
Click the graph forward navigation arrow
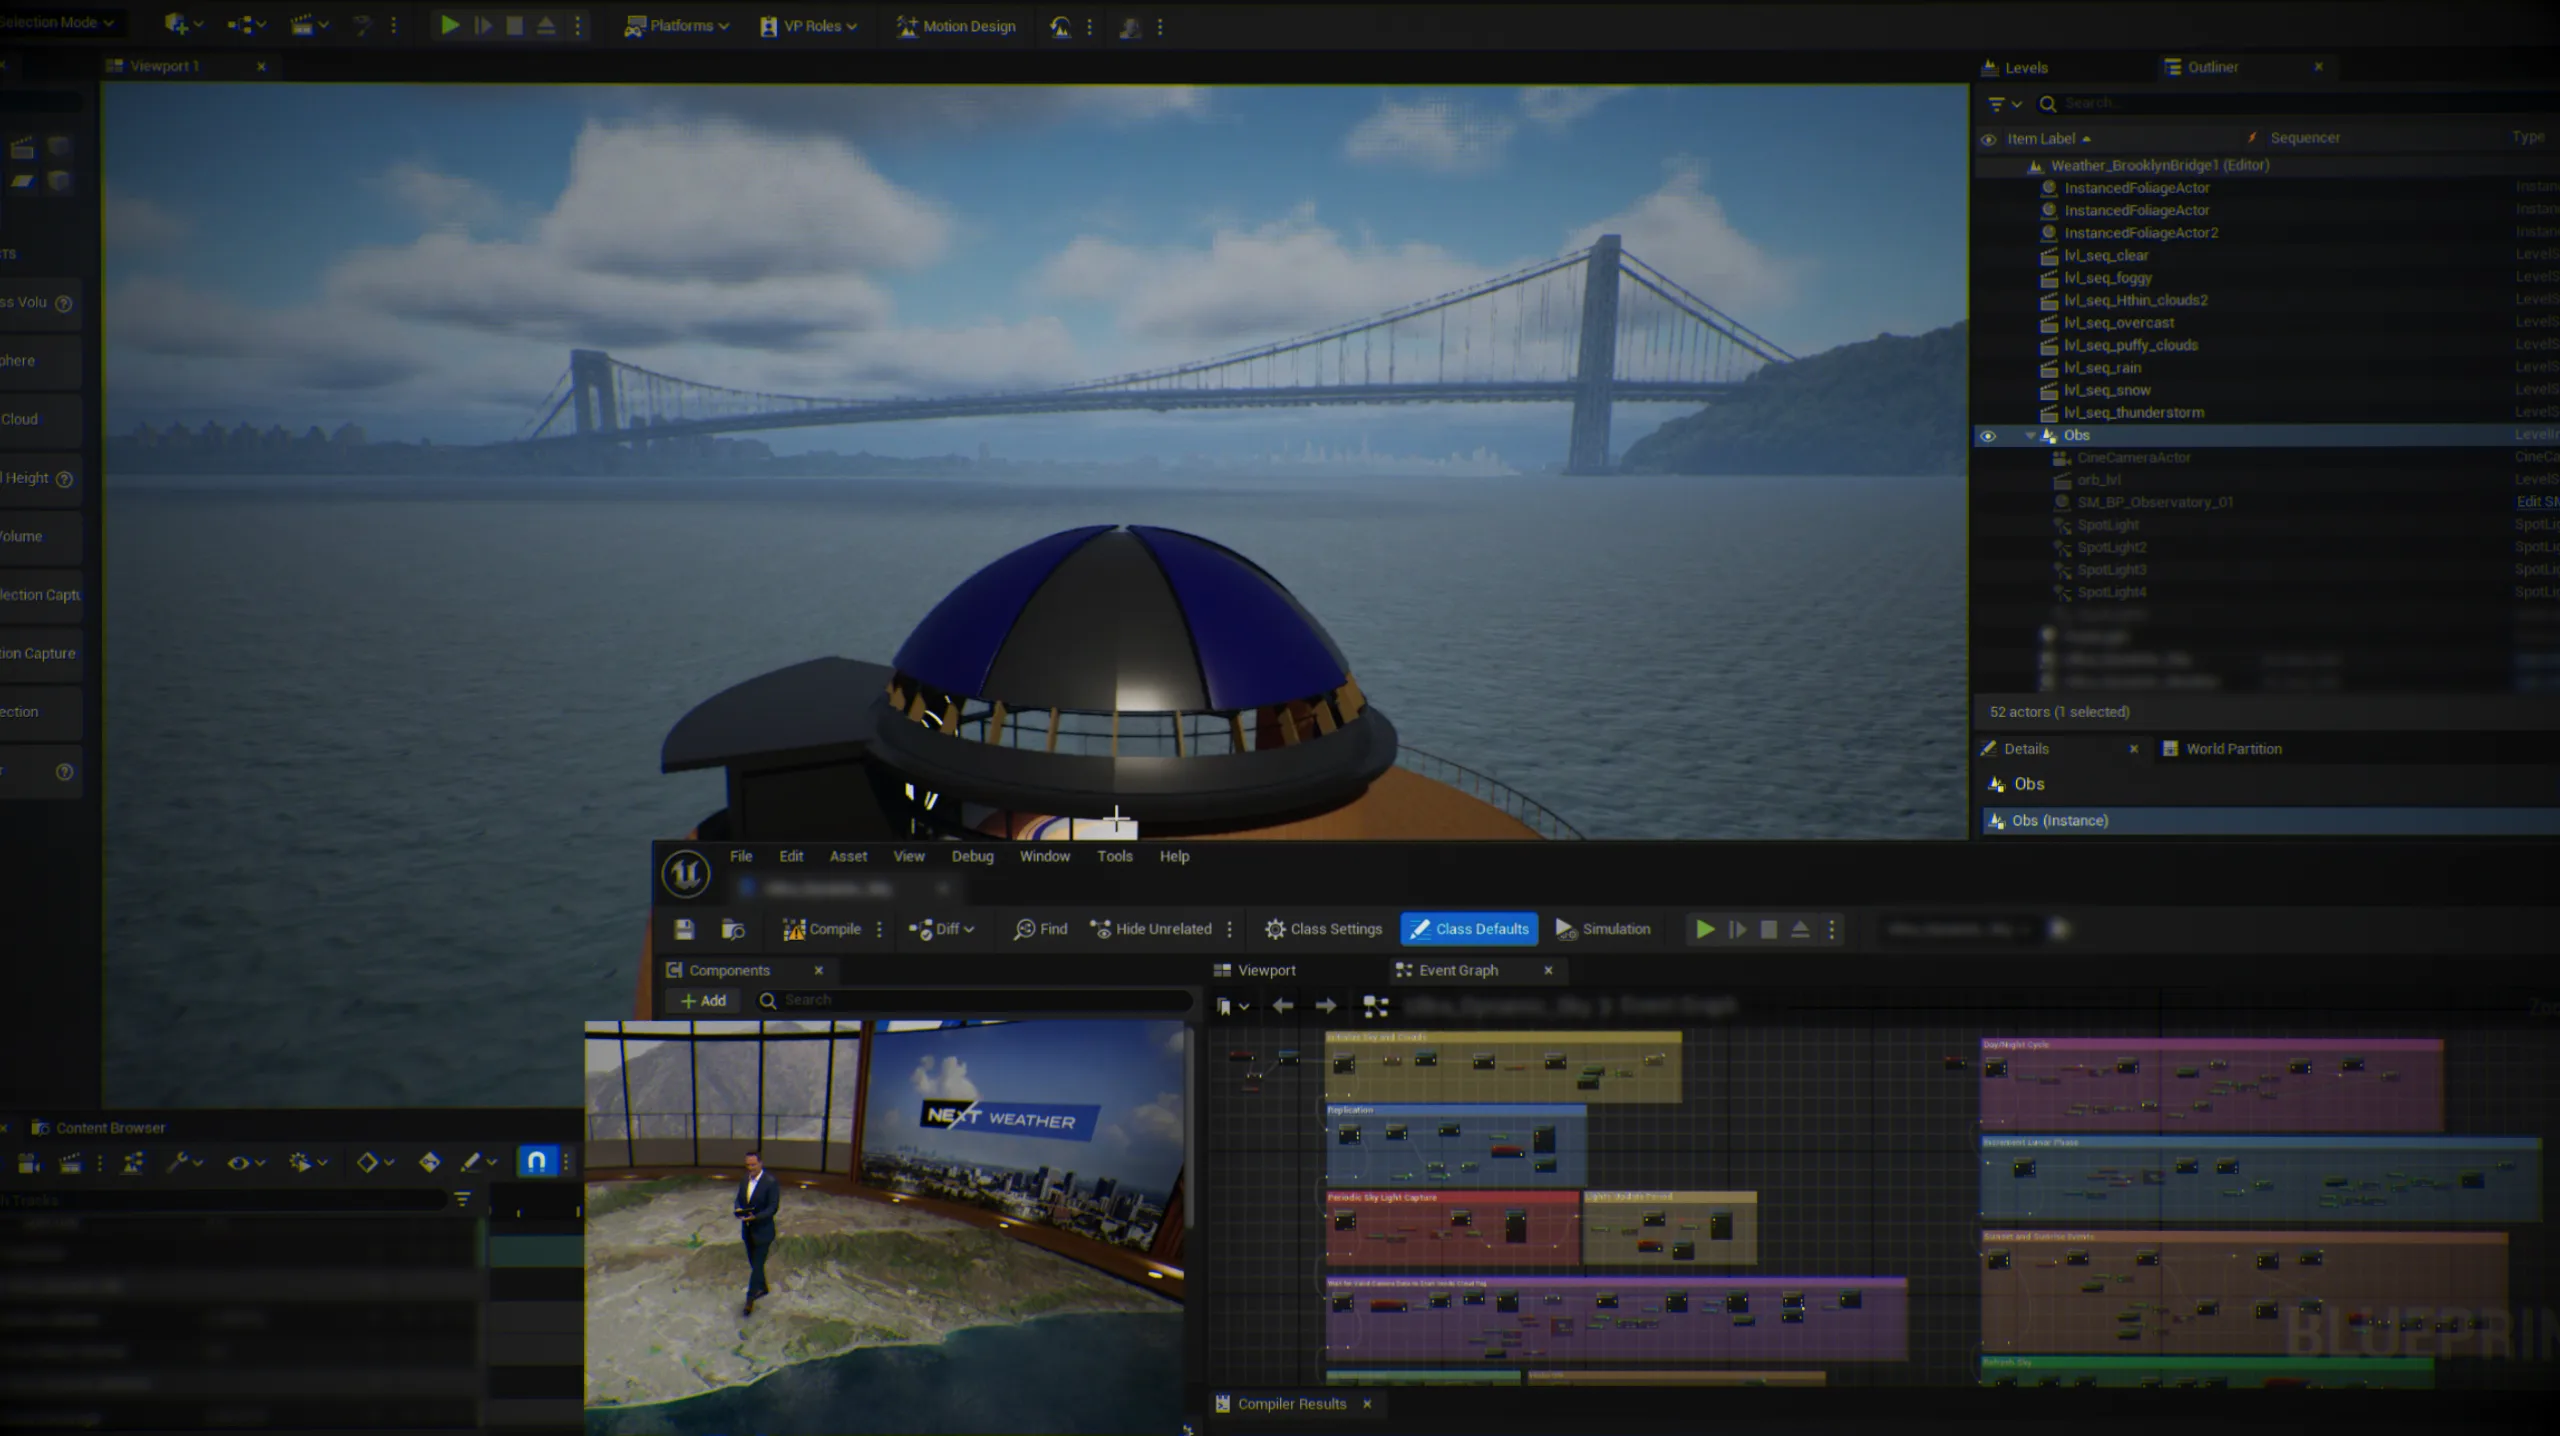1326,1006
